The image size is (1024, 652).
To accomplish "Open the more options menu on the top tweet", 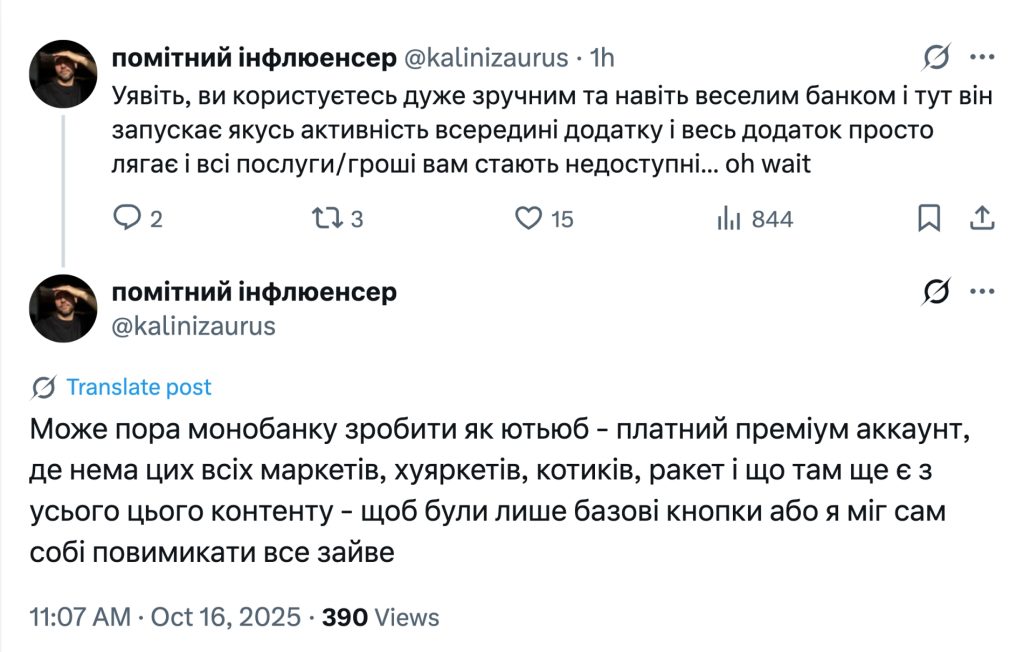I will [x=981, y=57].
